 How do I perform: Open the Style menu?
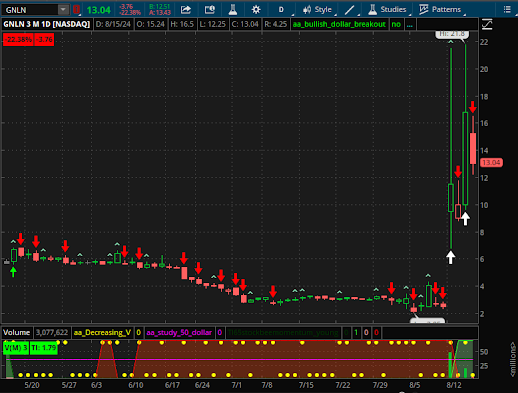pos(318,10)
